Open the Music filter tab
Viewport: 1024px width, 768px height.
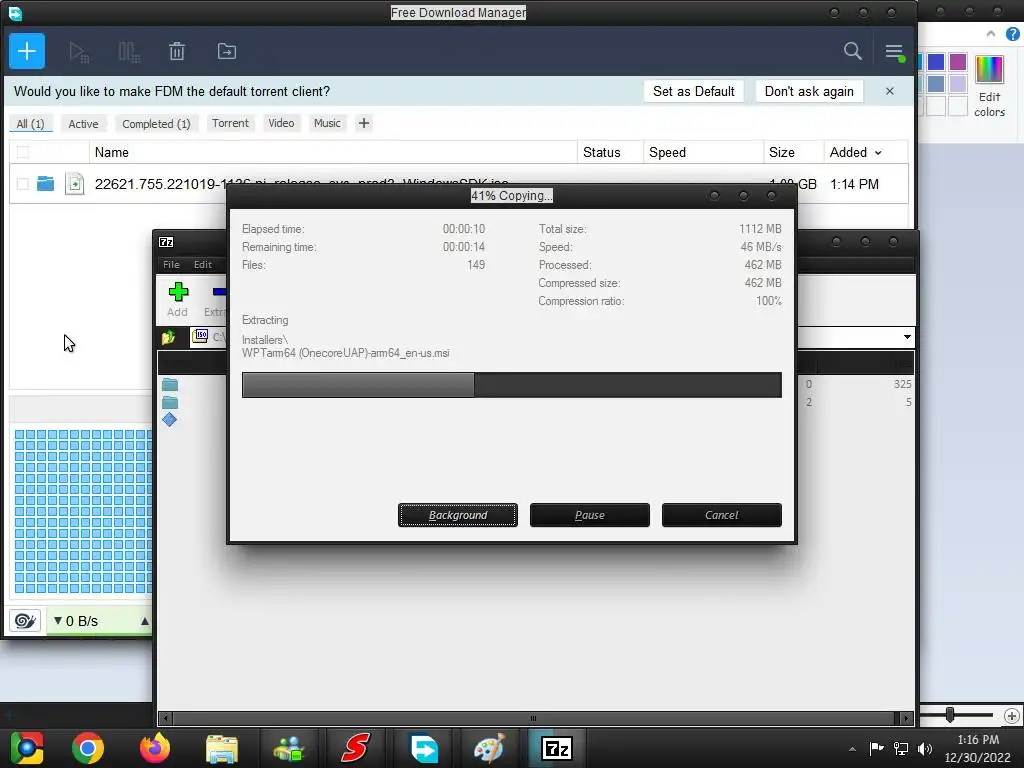tap(327, 123)
